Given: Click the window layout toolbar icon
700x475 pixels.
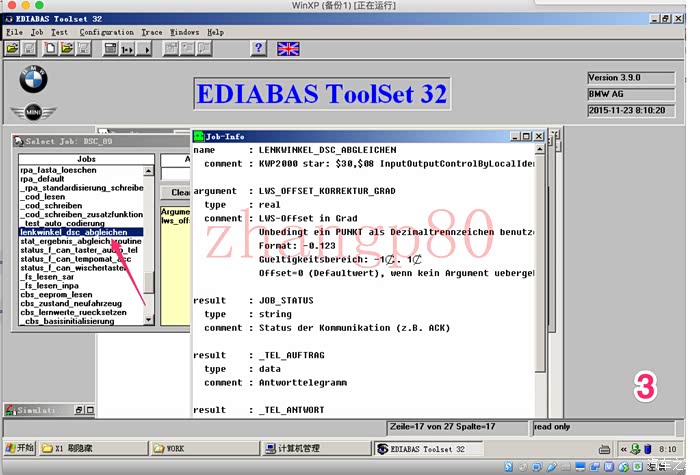Looking at the screenshot, I should (110, 48).
